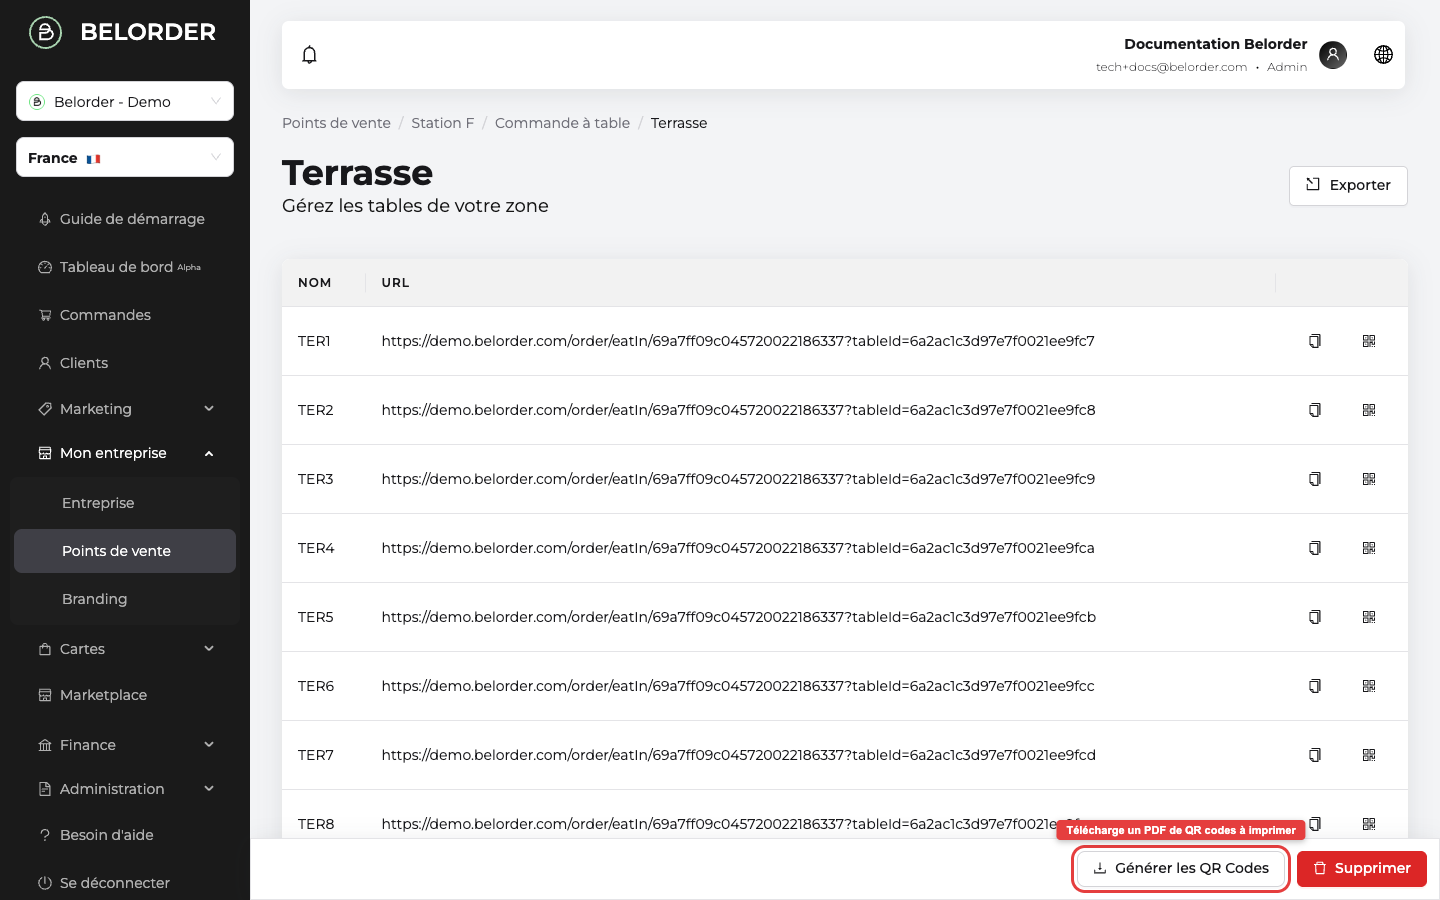Click the URL column header
Image resolution: width=1440 pixels, height=900 pixels.
(x=395, y=283)
